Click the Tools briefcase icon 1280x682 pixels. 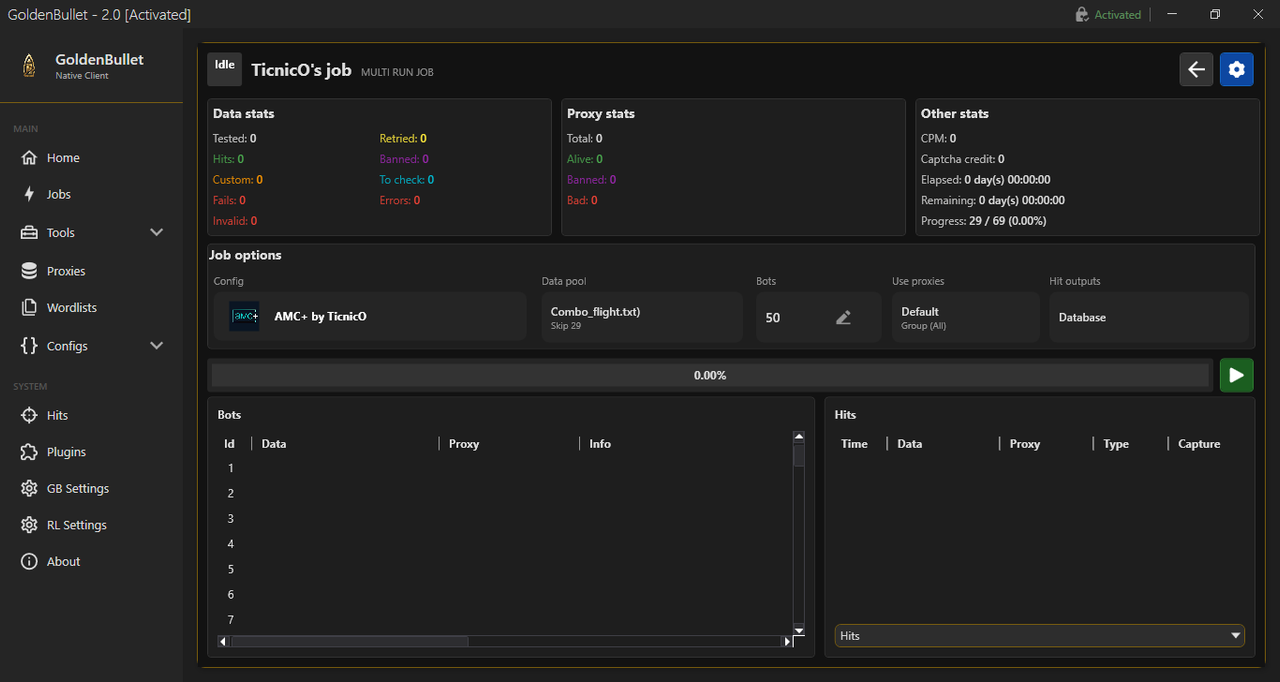(x=29, y=232)
